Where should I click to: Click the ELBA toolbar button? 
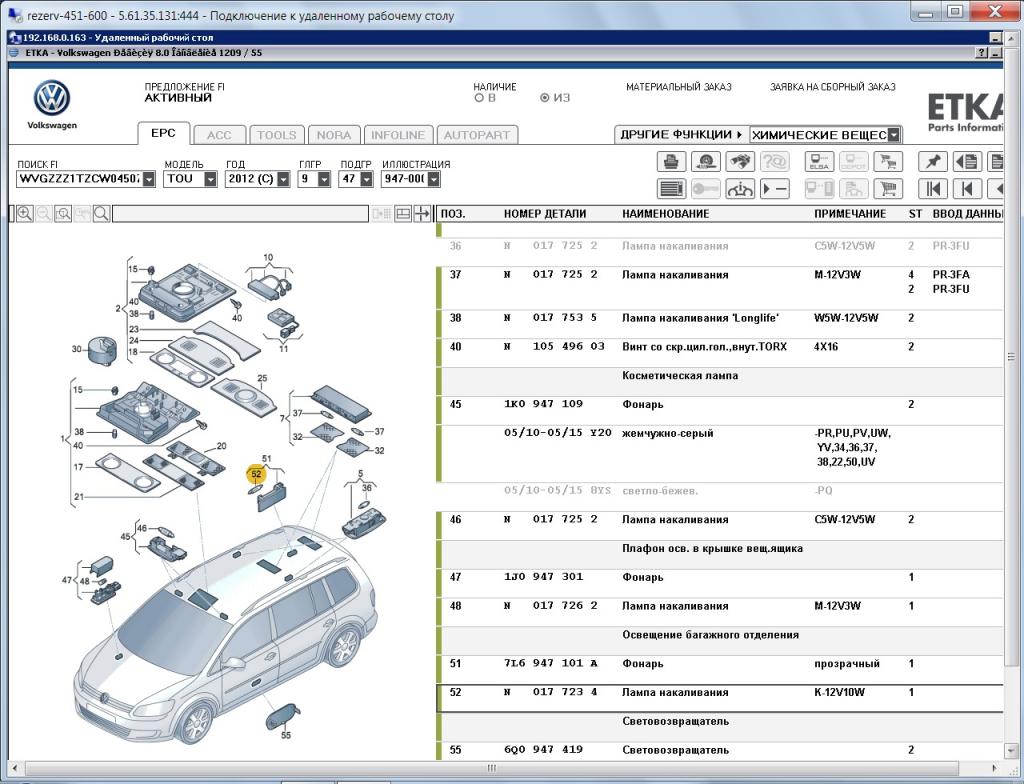click(819, 161)
